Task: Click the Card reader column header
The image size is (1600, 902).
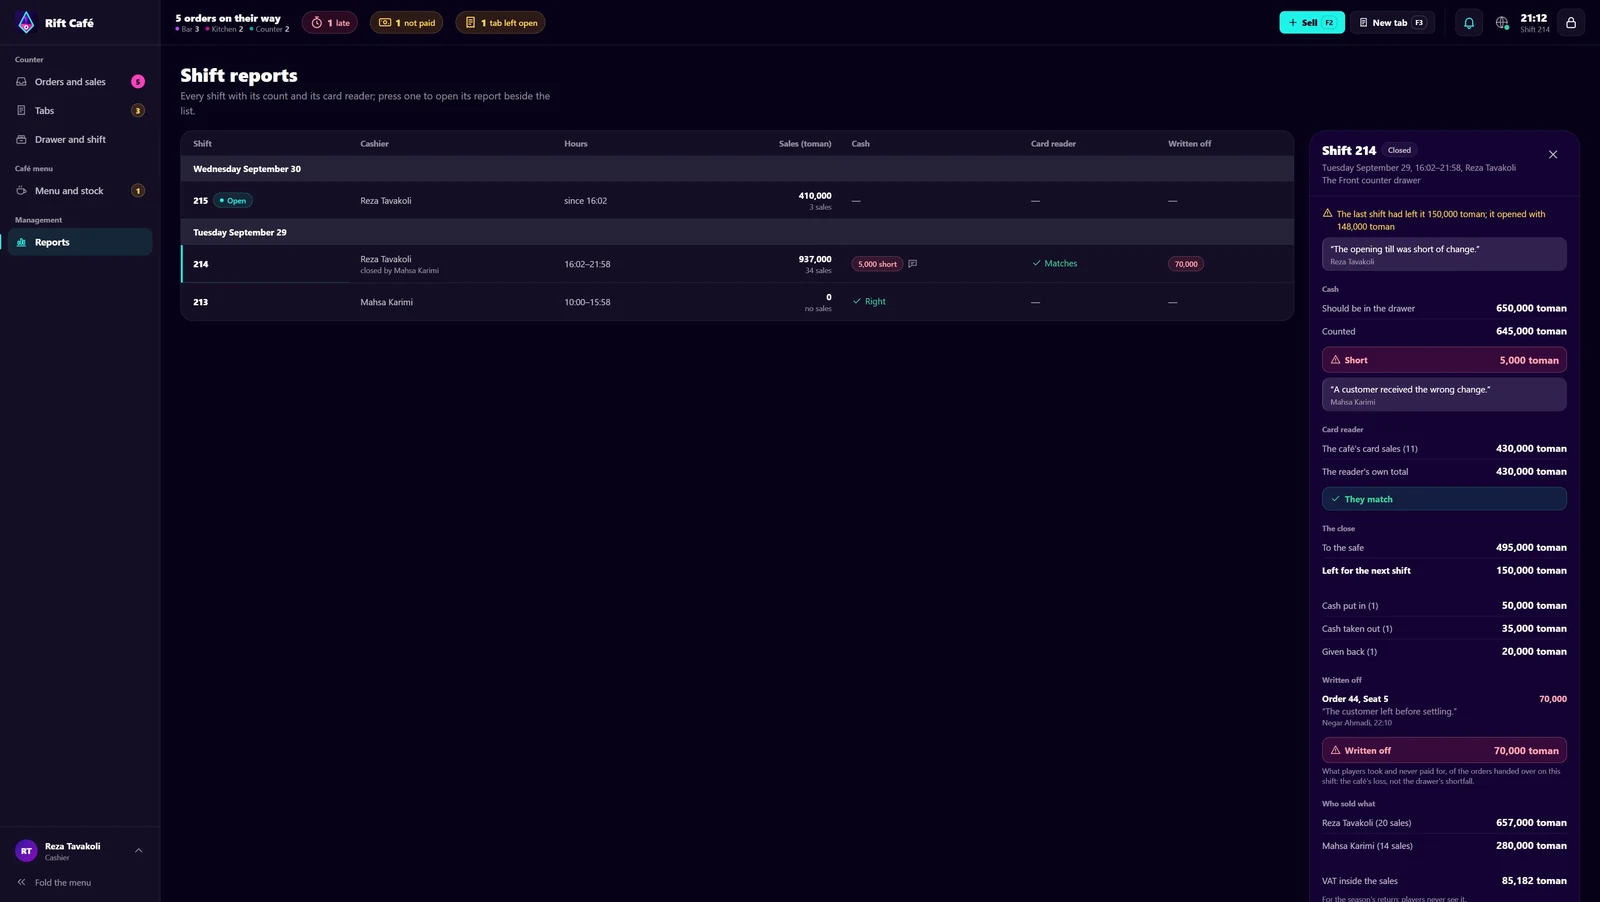Action: (1053, 144)
